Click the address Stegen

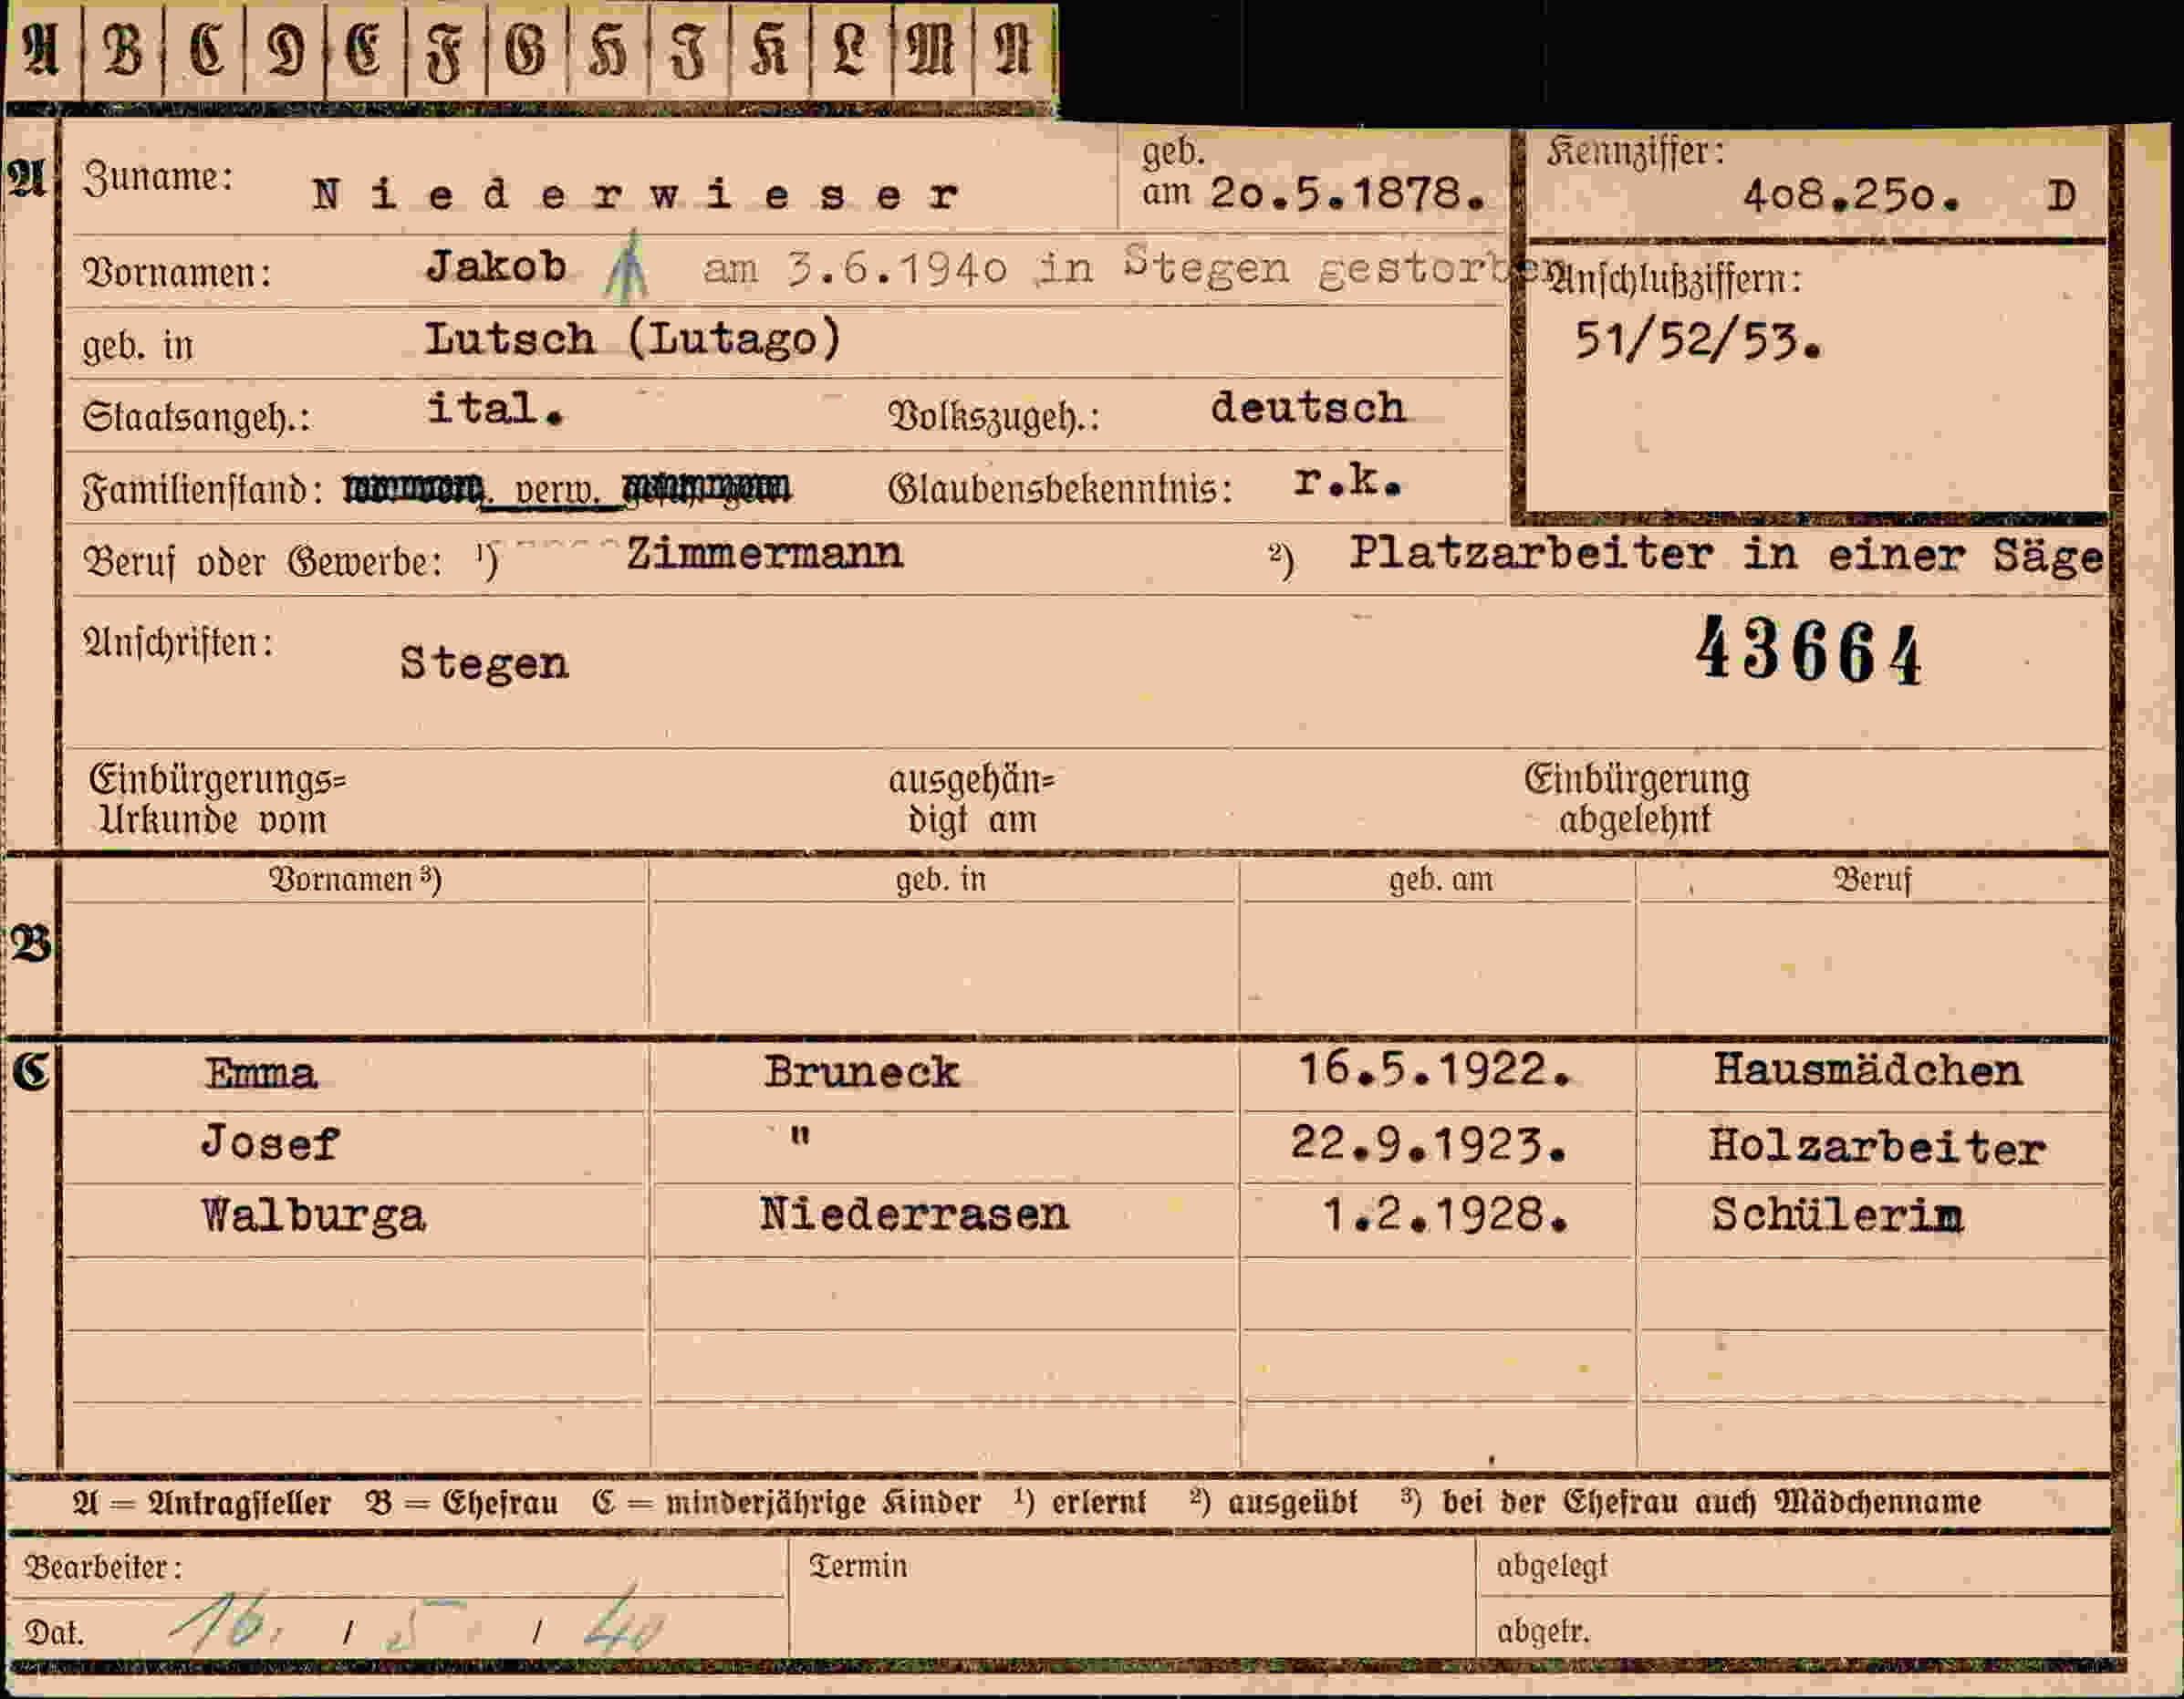pos(485,663)
